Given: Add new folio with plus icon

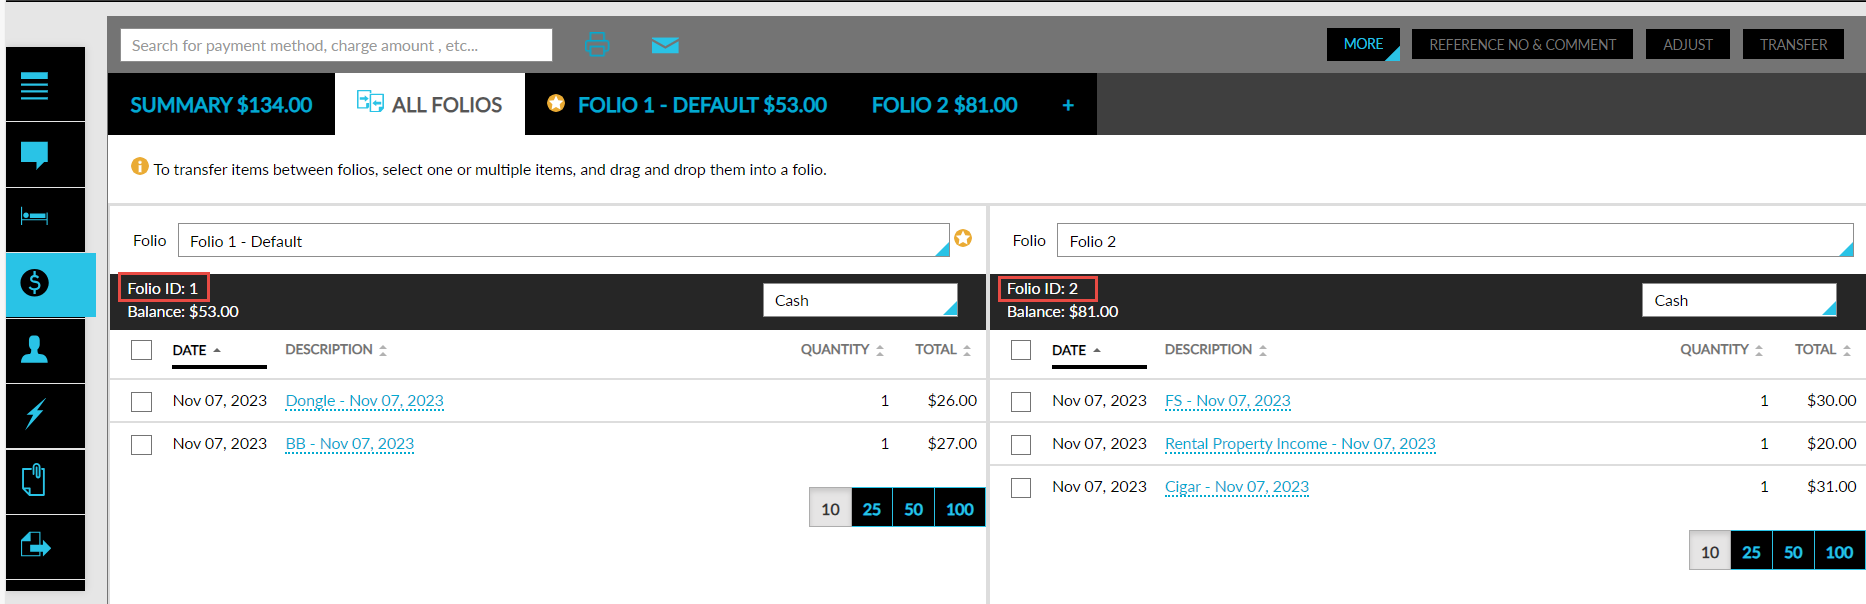Looking at the screenshot, I should tap(1068, 105).
